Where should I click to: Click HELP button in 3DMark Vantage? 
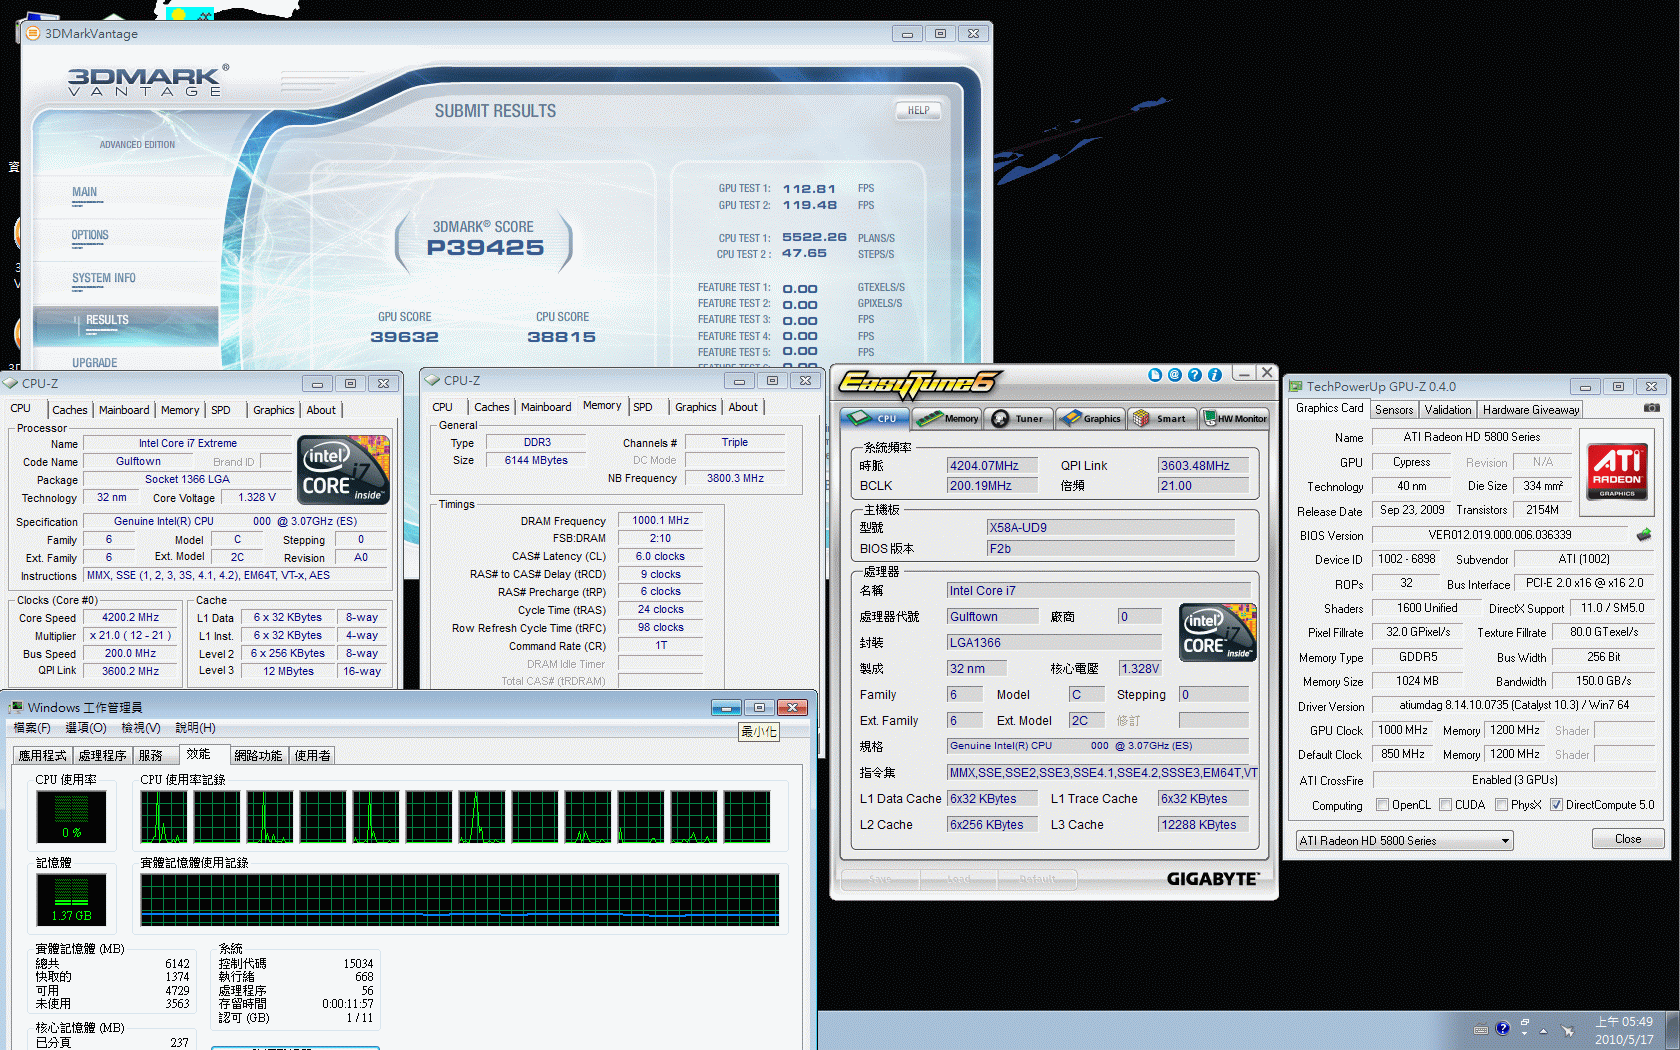point(918,110)
